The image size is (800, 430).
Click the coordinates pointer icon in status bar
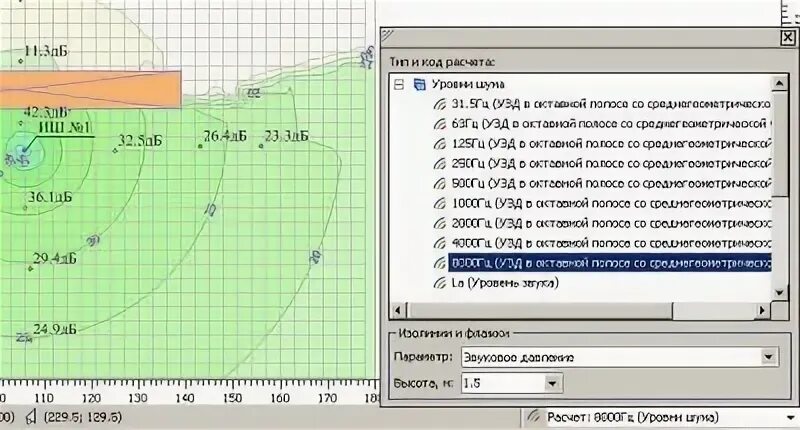pos(31,417)
